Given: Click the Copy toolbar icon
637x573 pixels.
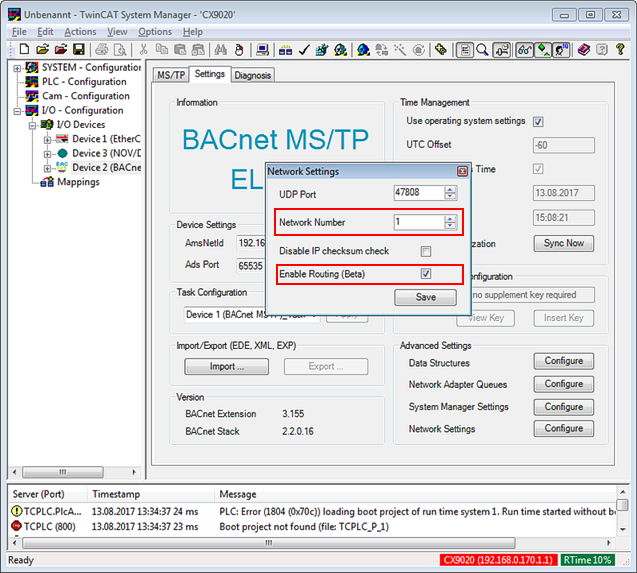Looking at the screenshot, I should coord(162,50).
